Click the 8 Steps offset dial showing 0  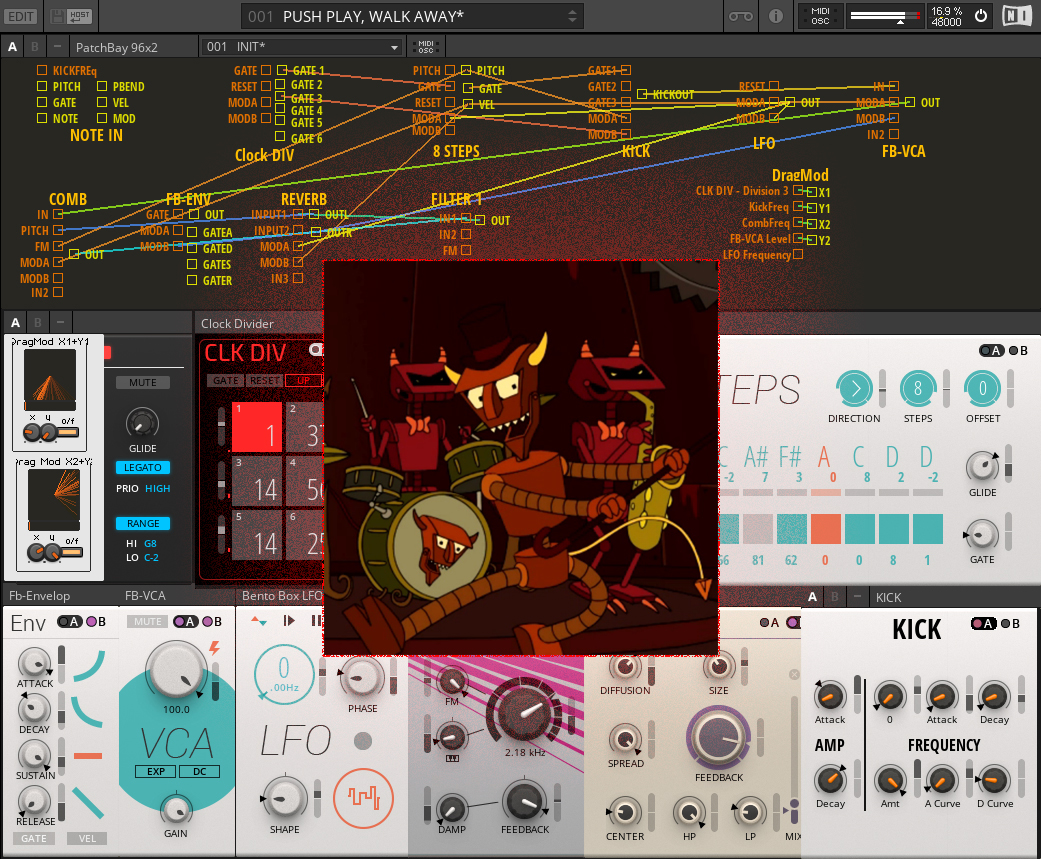[983, 388]
